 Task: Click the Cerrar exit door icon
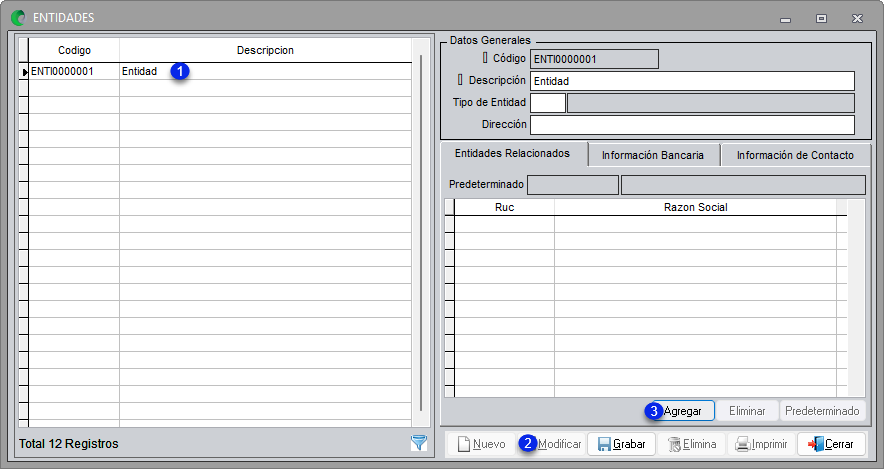[815, 444]
